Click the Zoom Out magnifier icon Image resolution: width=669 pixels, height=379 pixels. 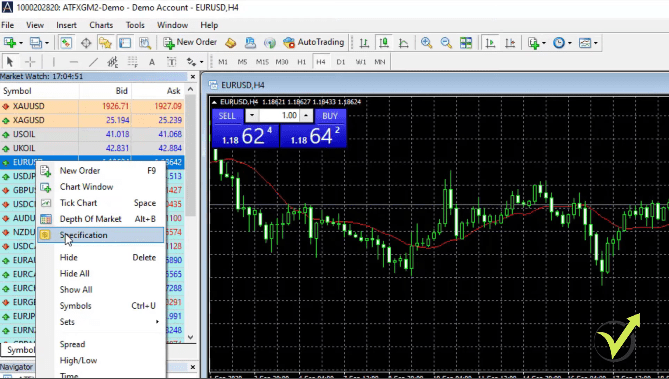(x=446, y=43)
